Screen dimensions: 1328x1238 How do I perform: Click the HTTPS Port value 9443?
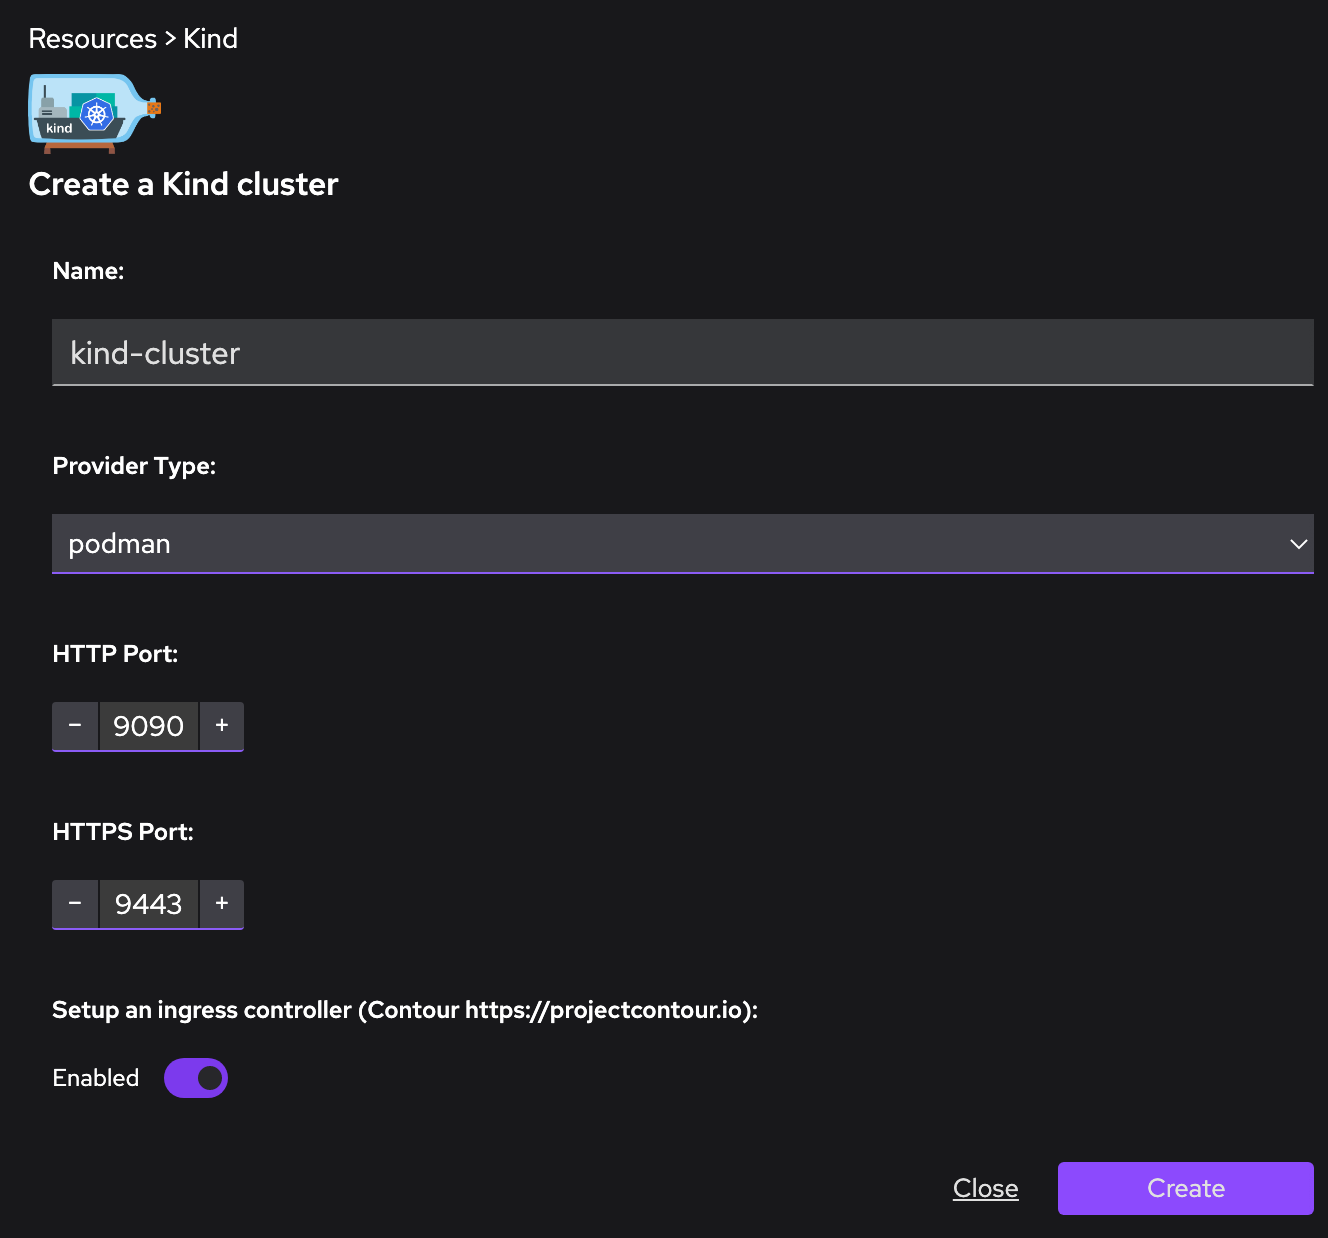point(149,904)
